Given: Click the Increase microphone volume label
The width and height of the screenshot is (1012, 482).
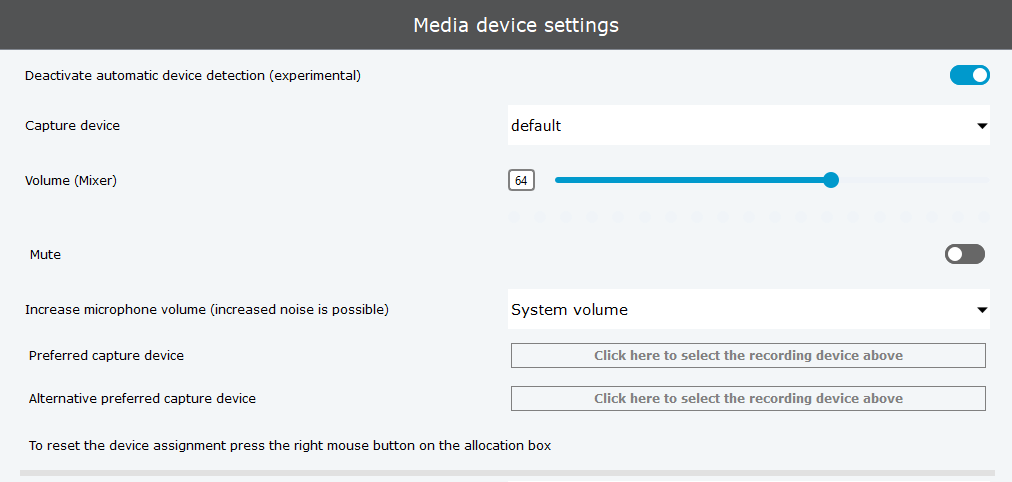Looking at the screenshot, I should click(x=206, y=310).
